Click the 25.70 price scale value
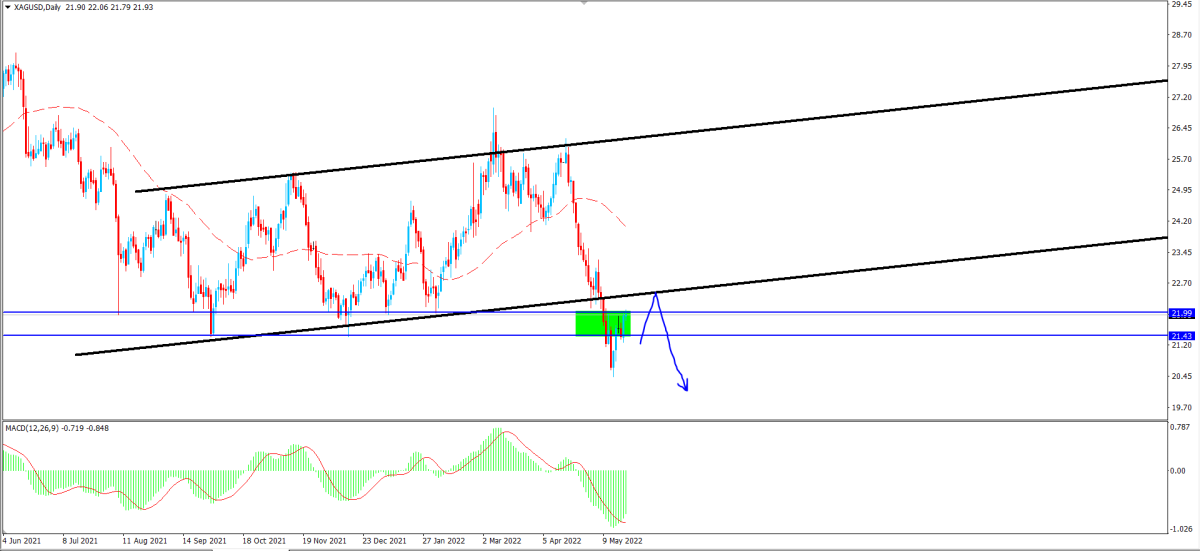This screenshot has height=551, width=1200. [1181, 159]
